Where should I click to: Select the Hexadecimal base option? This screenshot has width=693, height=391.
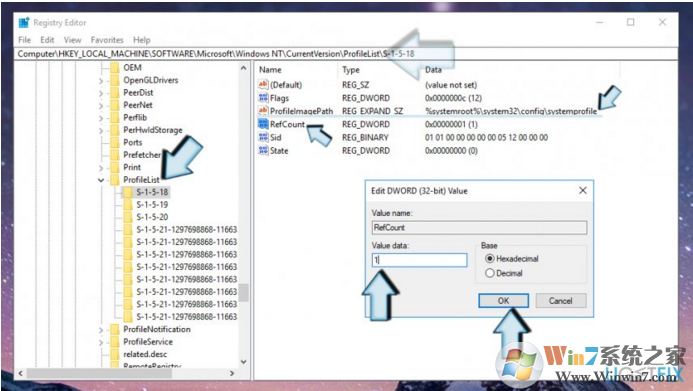[489, 258]
